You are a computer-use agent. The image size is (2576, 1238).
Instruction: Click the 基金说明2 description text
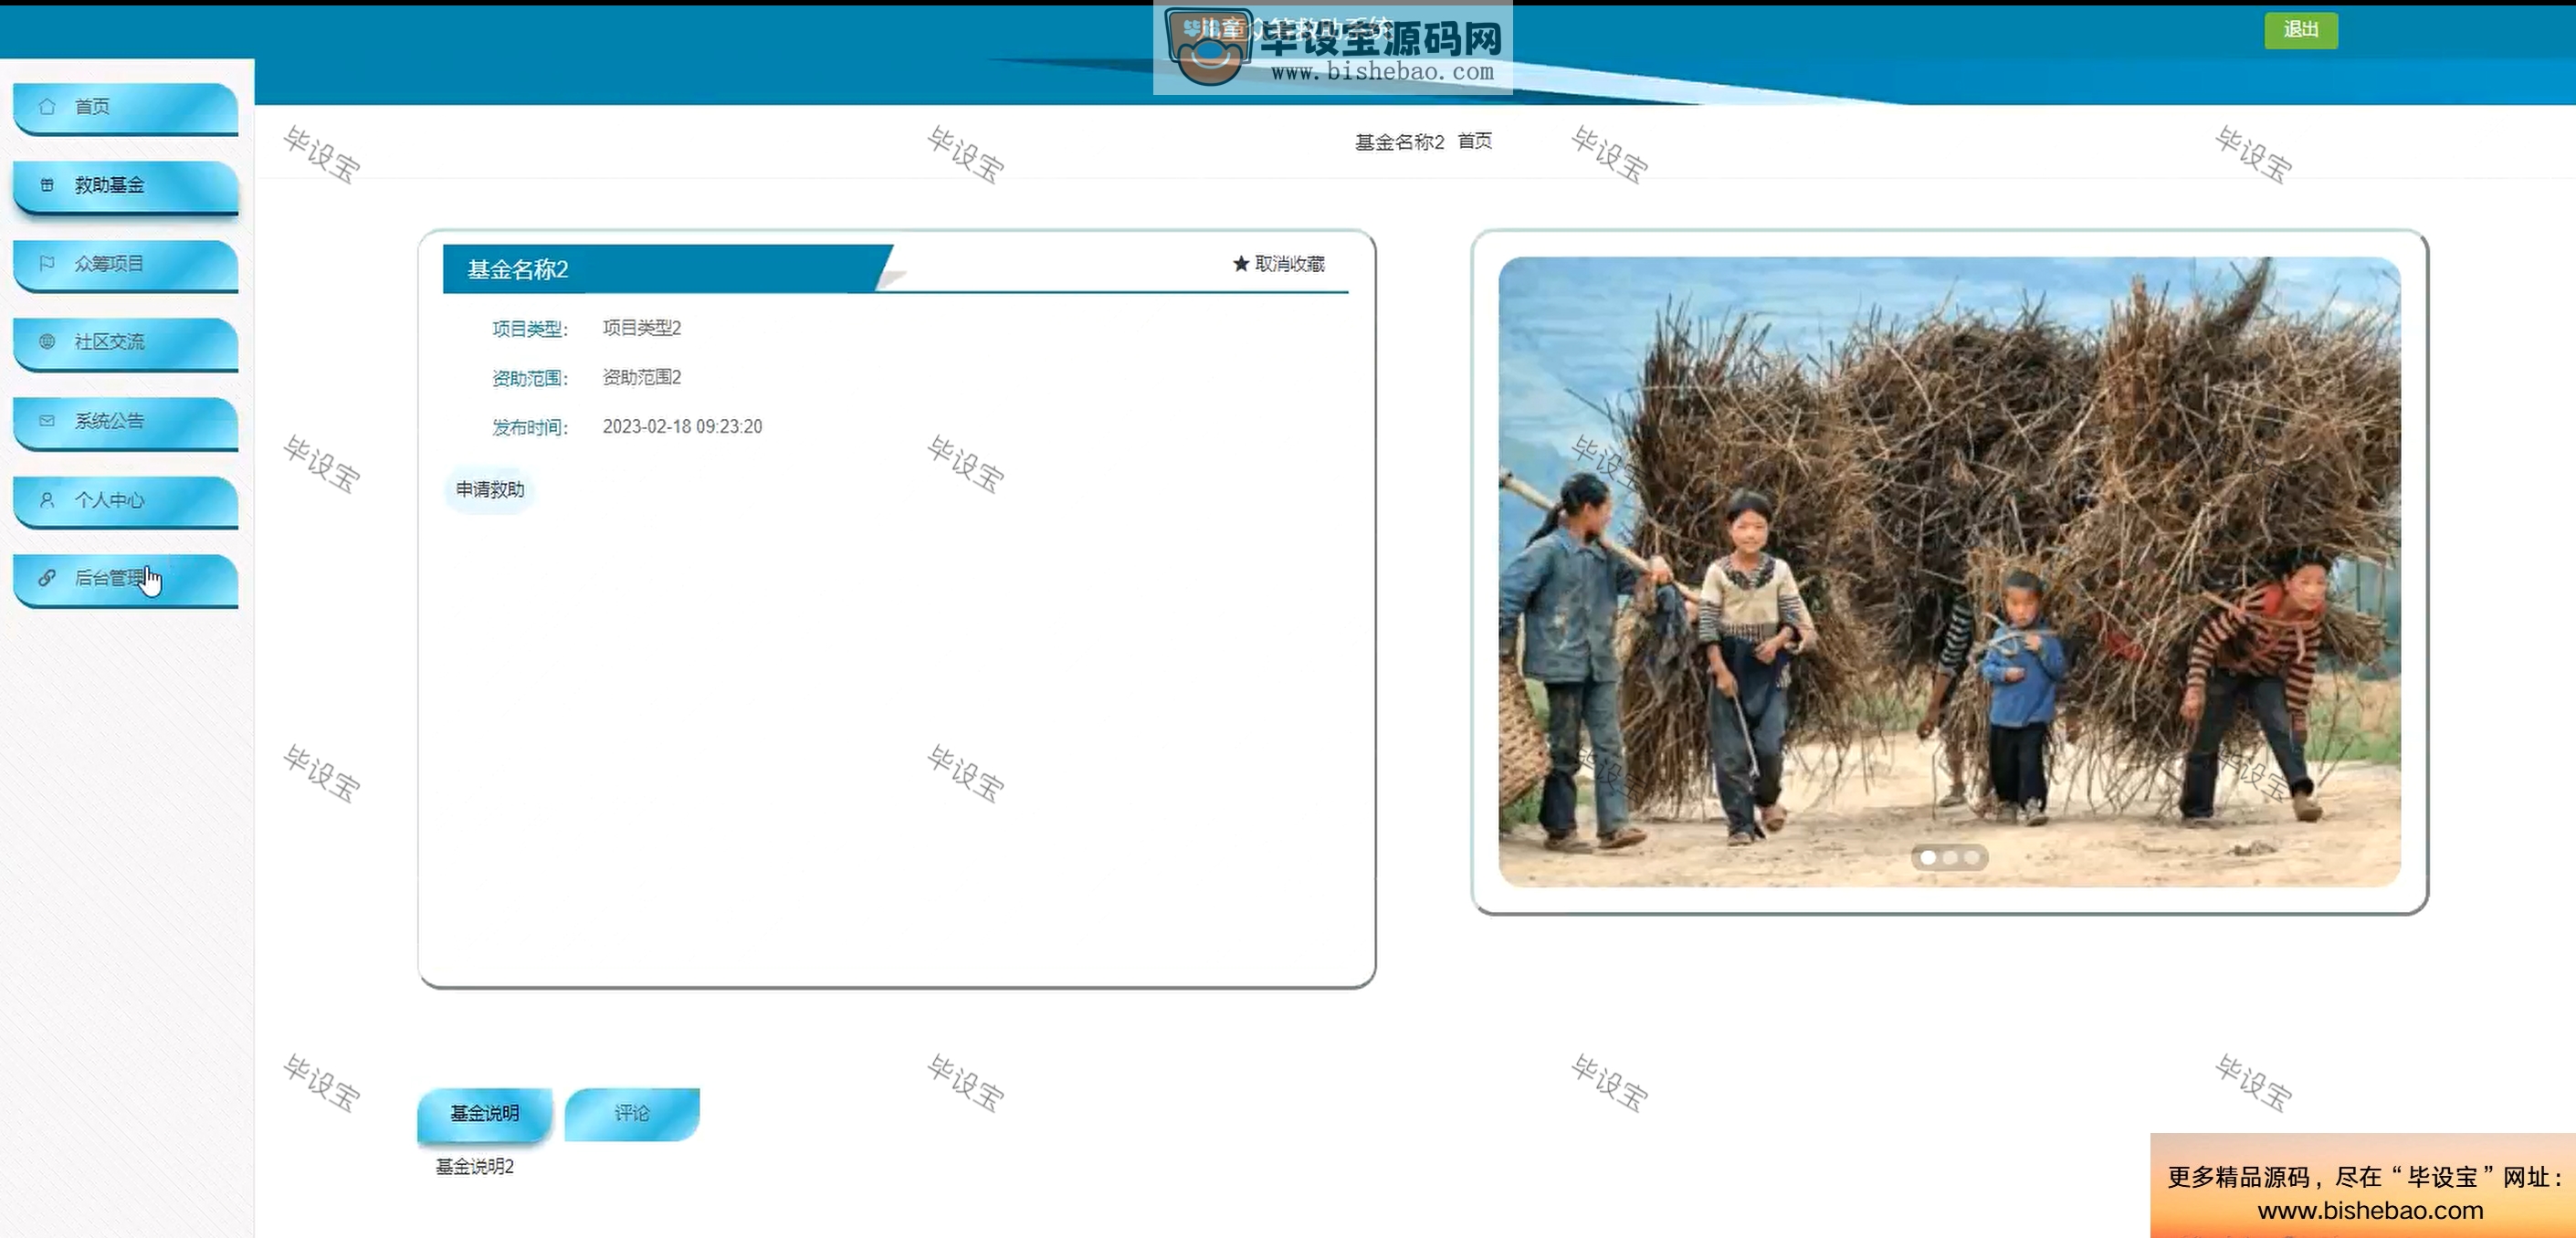pos(475,1167)
